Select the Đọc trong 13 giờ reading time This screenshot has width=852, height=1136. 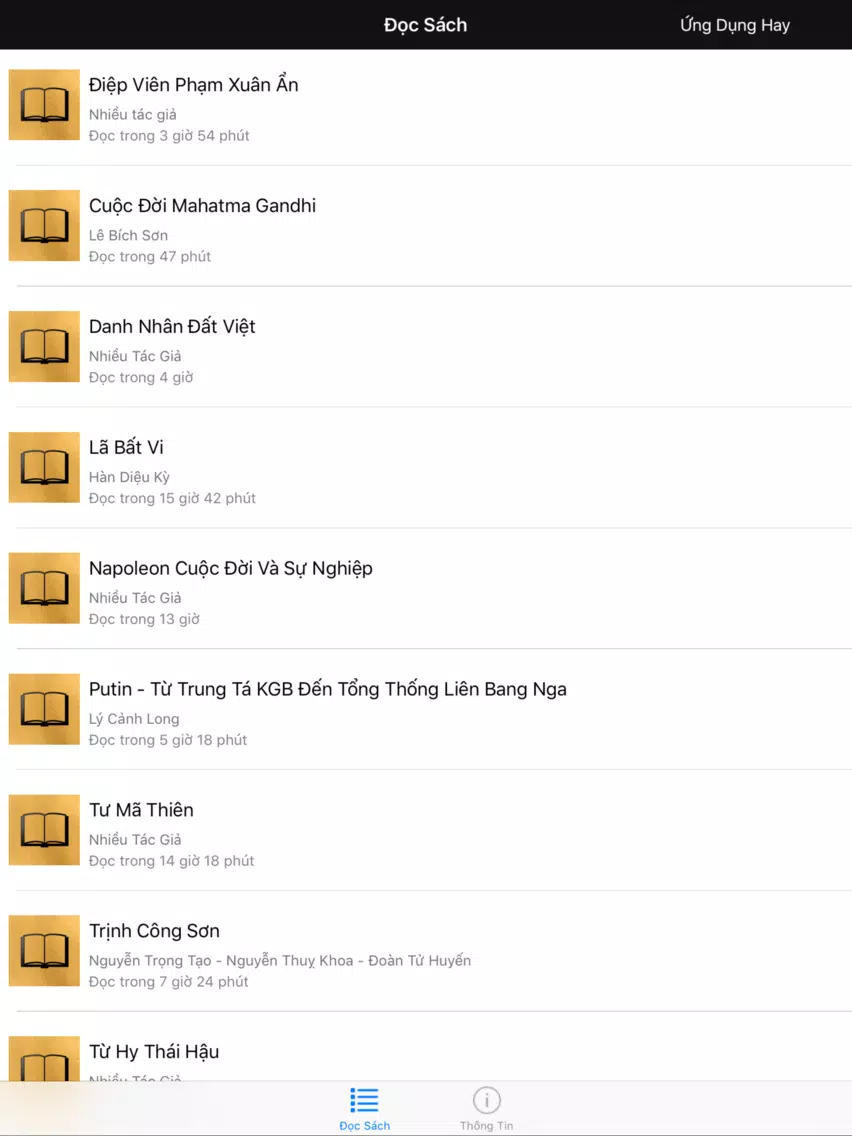144,619
